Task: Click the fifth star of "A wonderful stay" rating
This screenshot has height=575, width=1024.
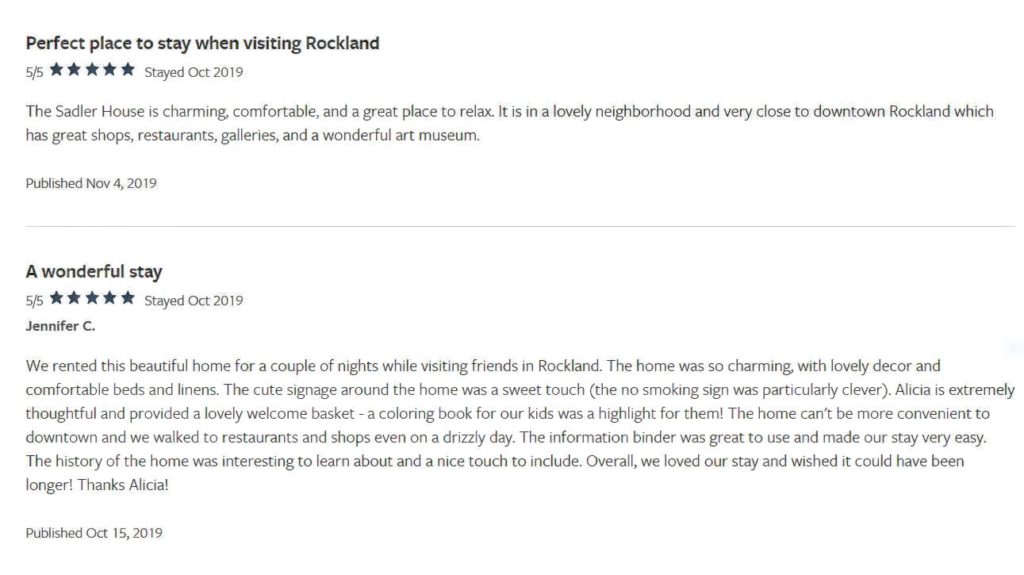Action: coord(128,298)
